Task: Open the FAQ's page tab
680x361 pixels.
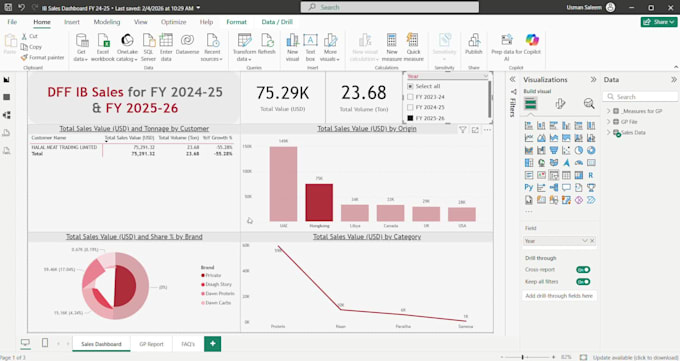Action: [x=188, y=344]
